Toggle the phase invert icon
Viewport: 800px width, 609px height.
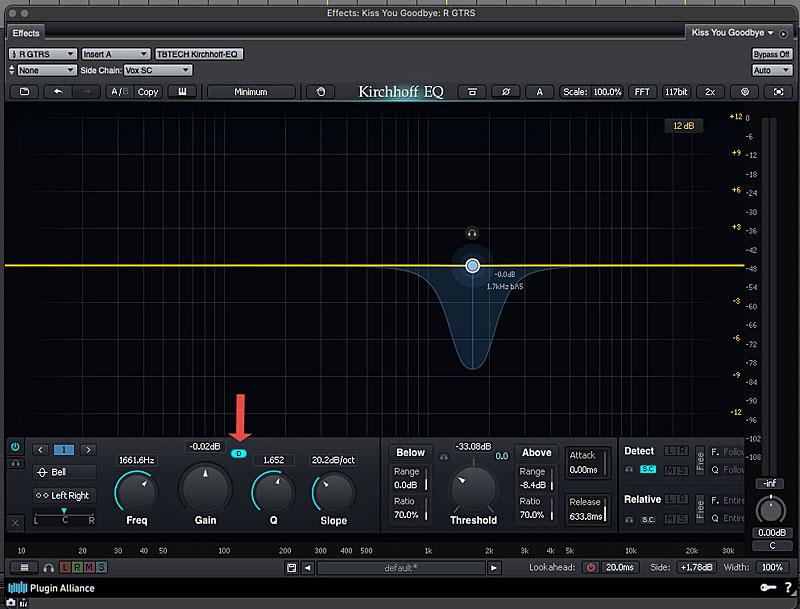tap(506, 92)
